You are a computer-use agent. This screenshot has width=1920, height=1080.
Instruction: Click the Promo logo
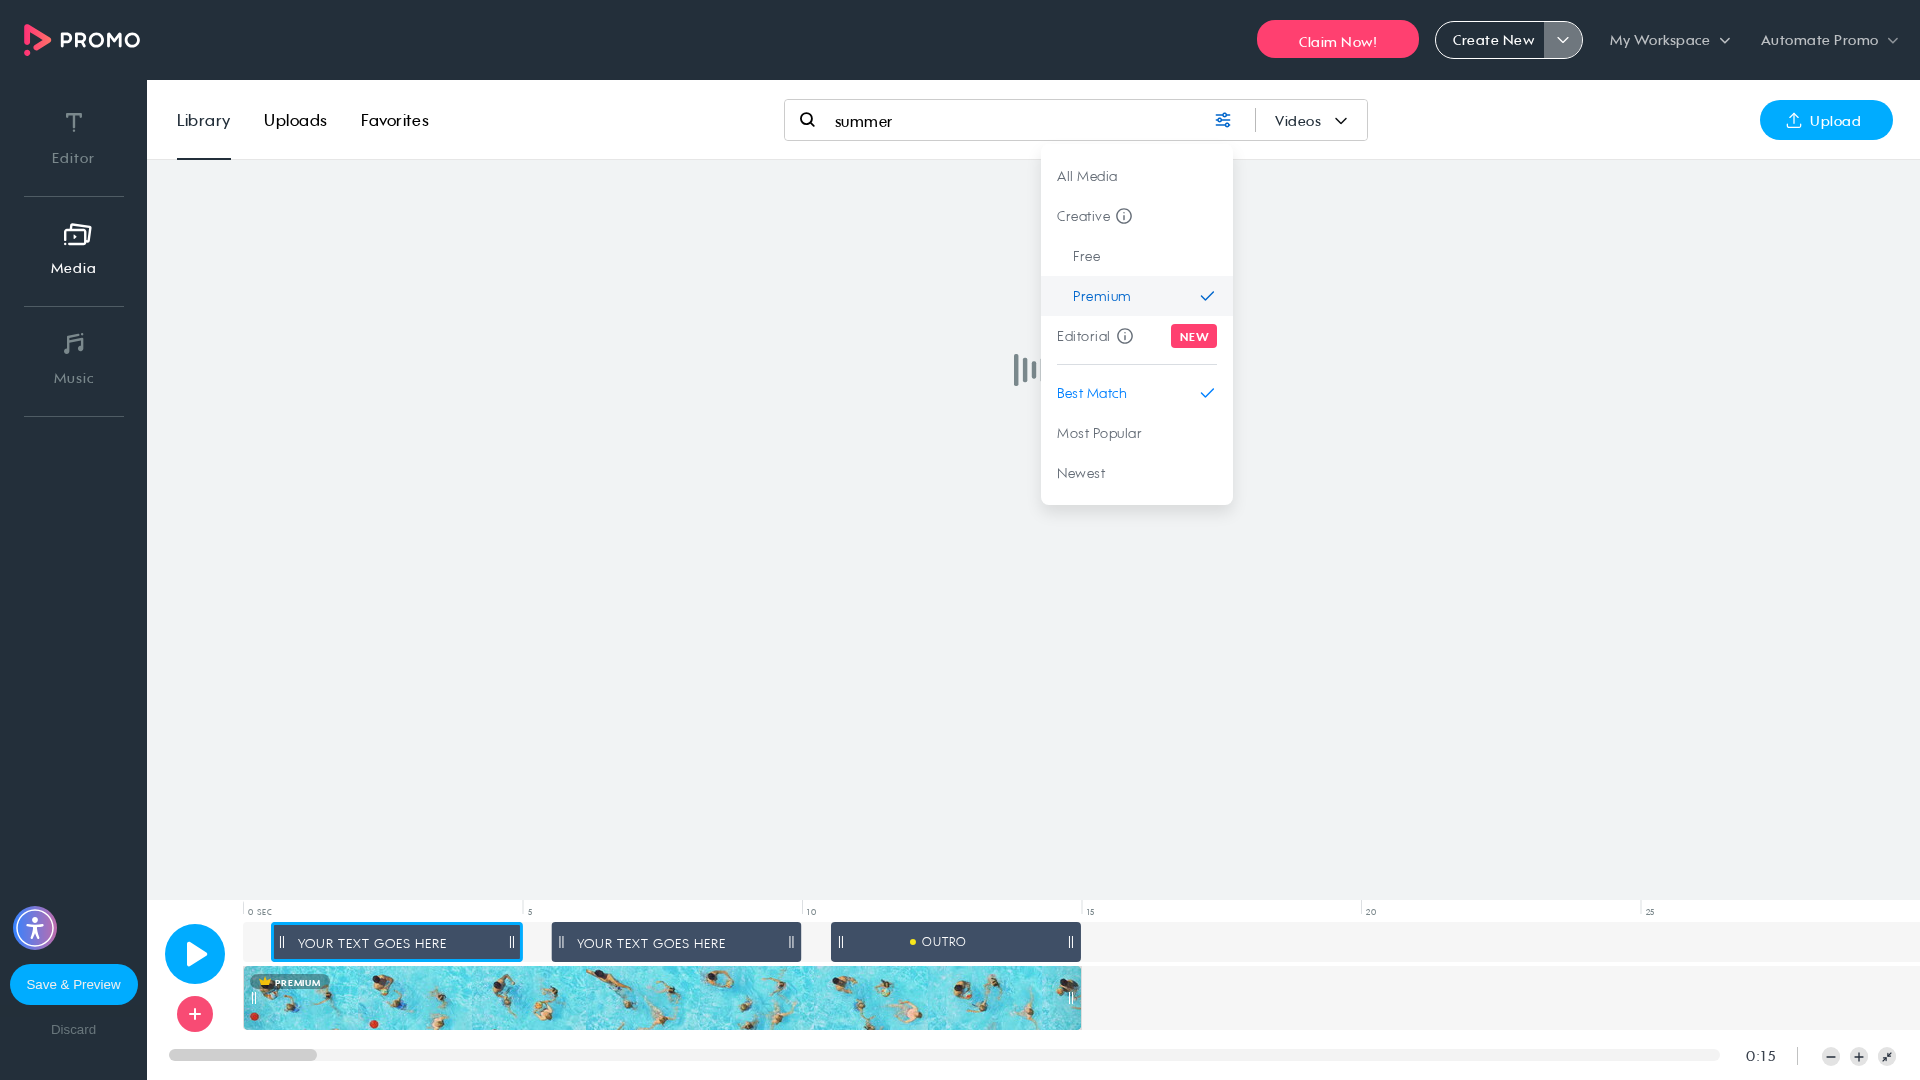click(x=82, y=40)
